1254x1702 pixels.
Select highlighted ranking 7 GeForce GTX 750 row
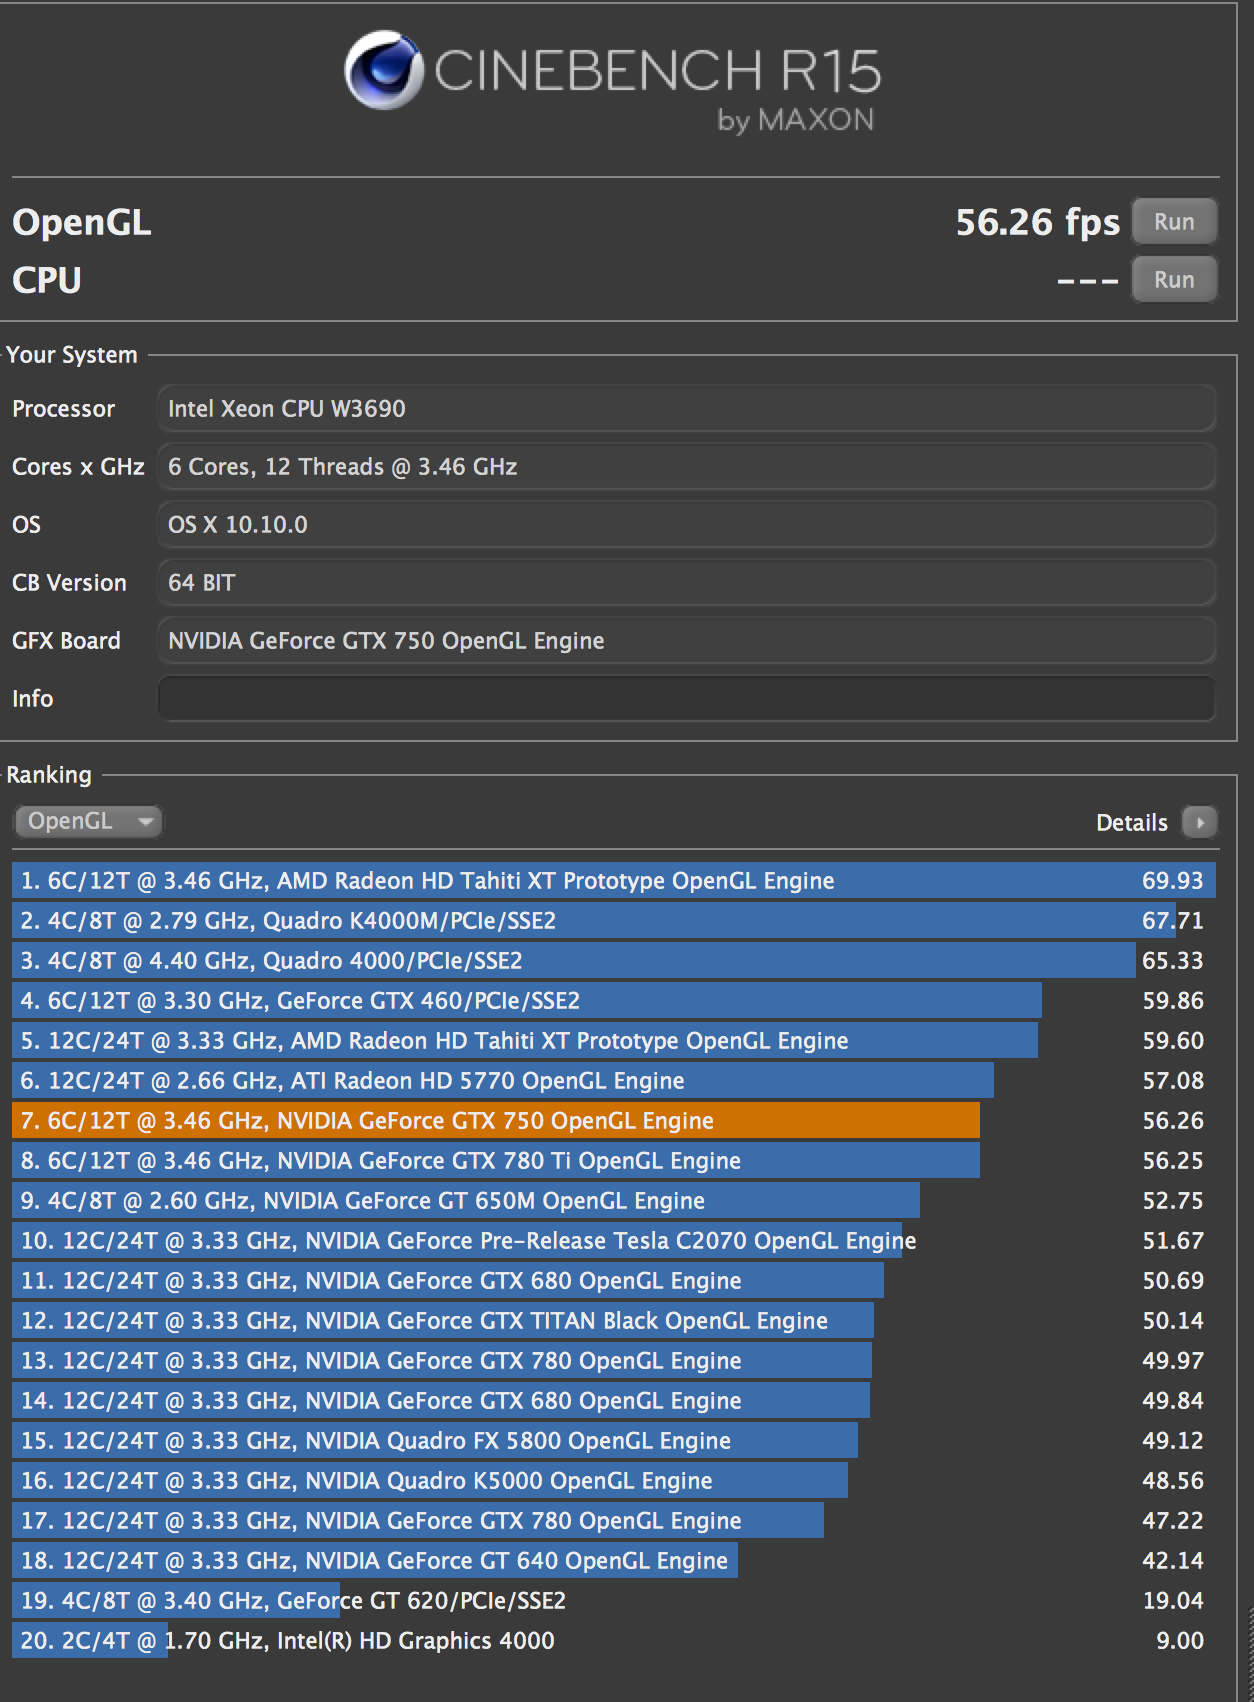pos(614,1120)
